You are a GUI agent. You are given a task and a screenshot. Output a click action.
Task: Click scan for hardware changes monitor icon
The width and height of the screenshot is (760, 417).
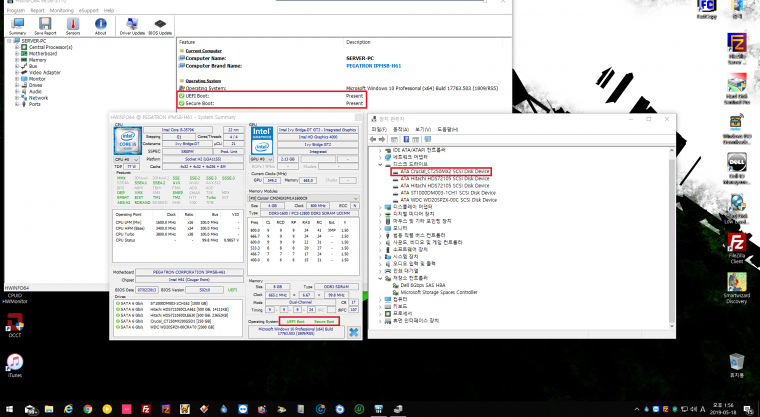pos(428,139)
